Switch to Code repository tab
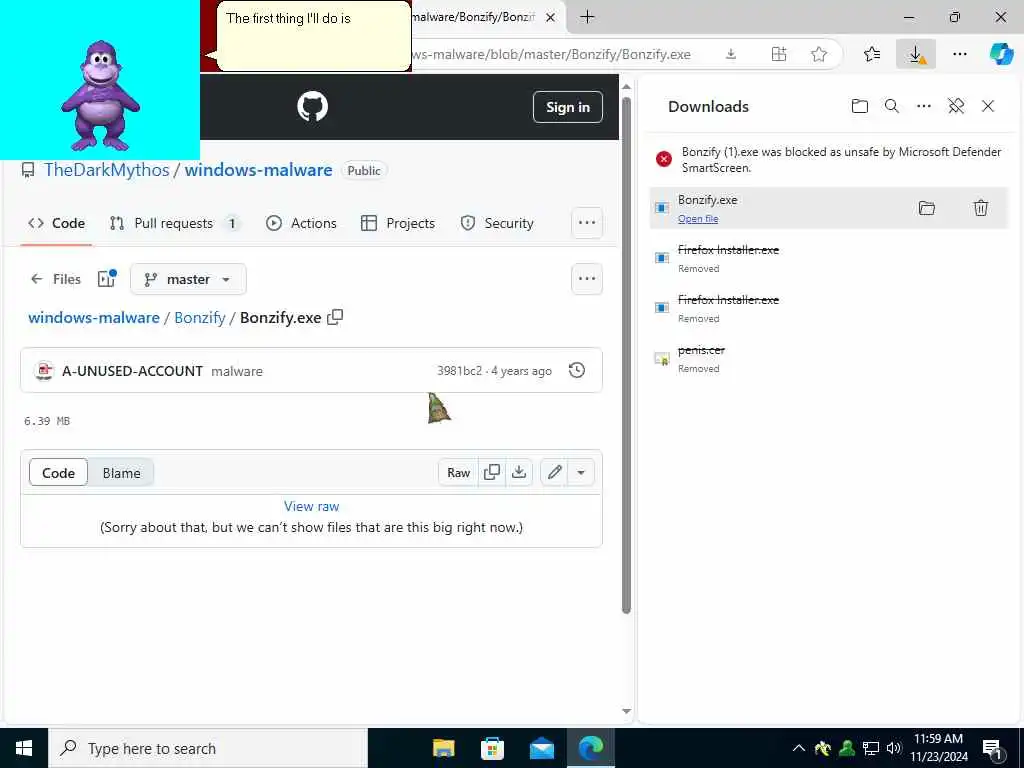The image size is (1024, 768). pos(56,223)
